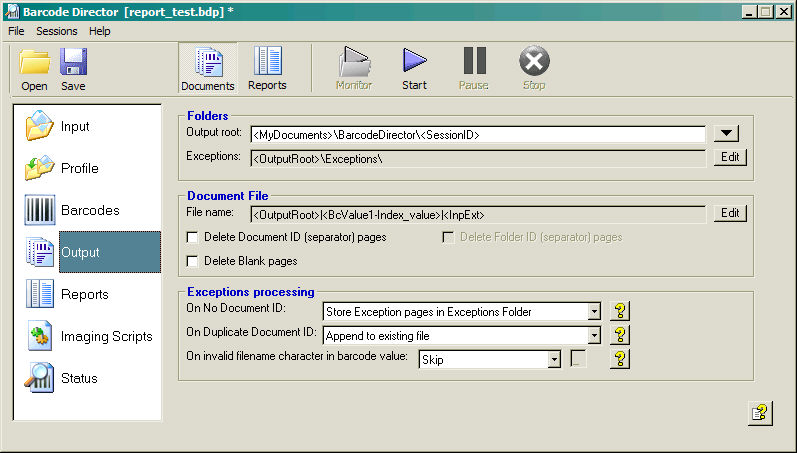
Task: Click help icon beside On No Document ID
Action: [x=620, y=312]
